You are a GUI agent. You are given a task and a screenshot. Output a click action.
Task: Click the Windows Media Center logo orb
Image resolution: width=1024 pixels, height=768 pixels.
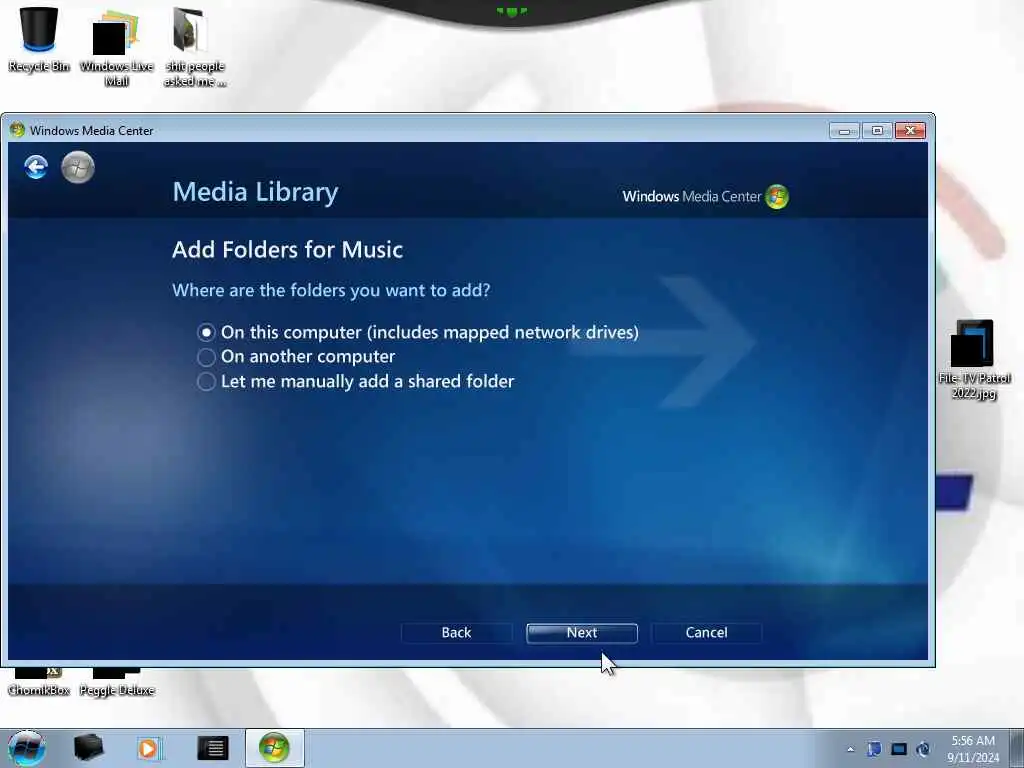point(777,197)
